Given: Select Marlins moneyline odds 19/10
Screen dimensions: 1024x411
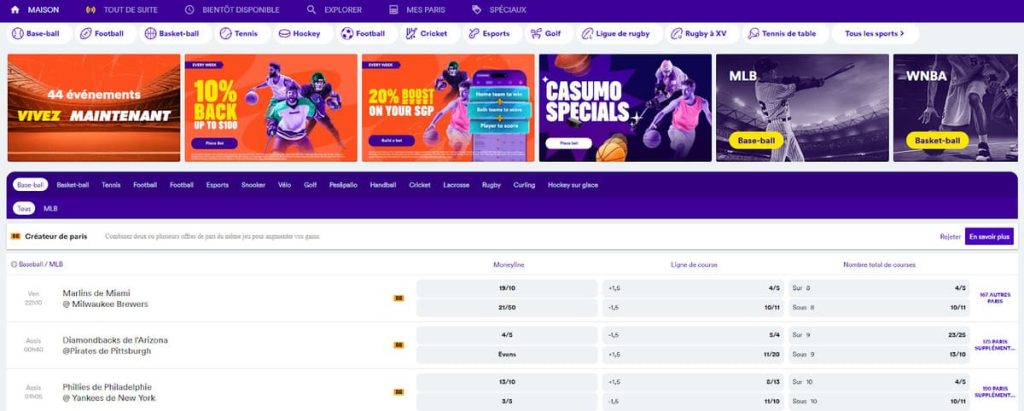Looking at the screenshot, I should click(x=507, y=288).
